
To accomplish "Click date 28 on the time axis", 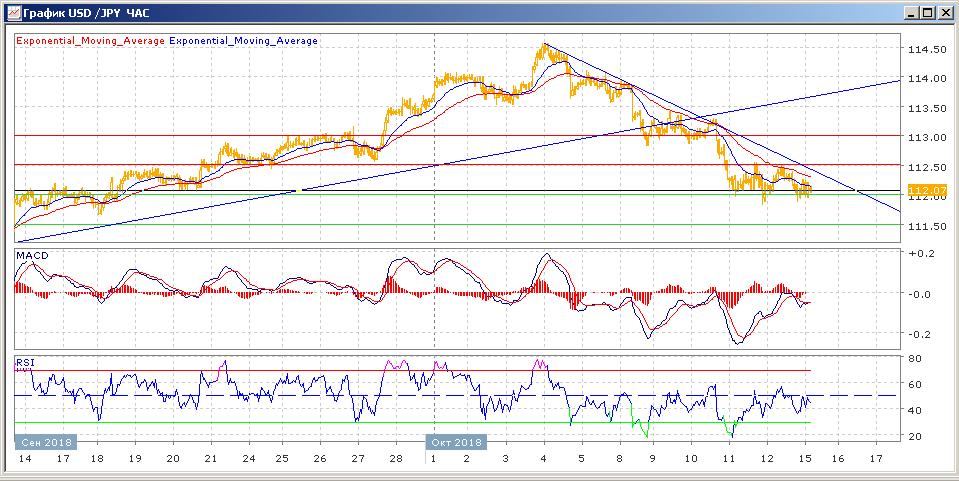I will click(x=396, y=458).
